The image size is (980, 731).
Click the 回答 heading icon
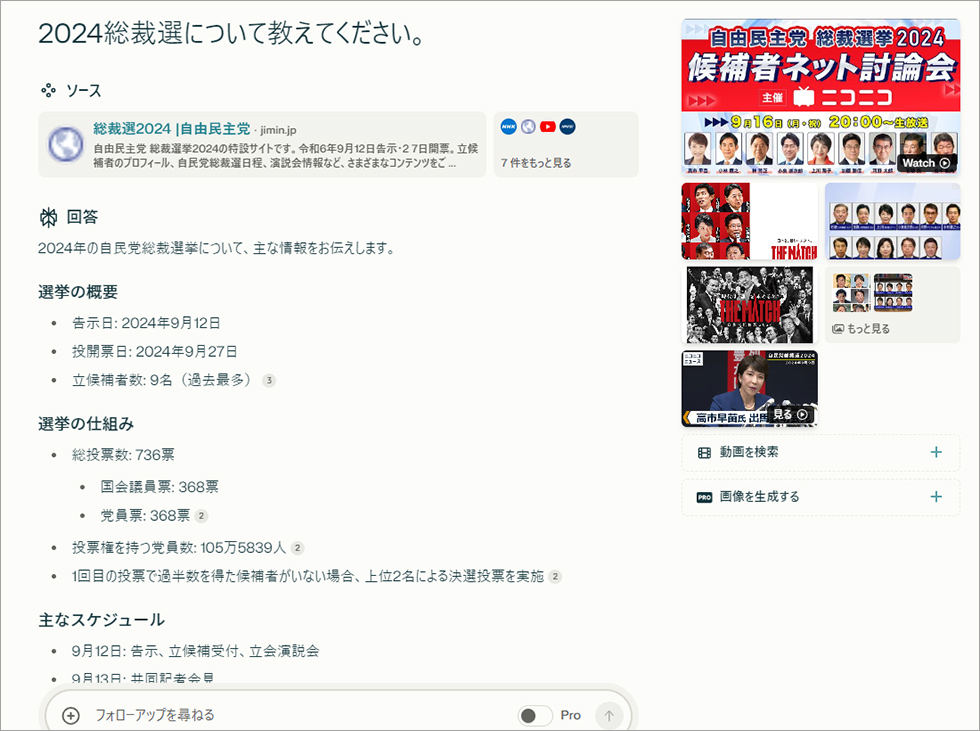click(48, 217)
